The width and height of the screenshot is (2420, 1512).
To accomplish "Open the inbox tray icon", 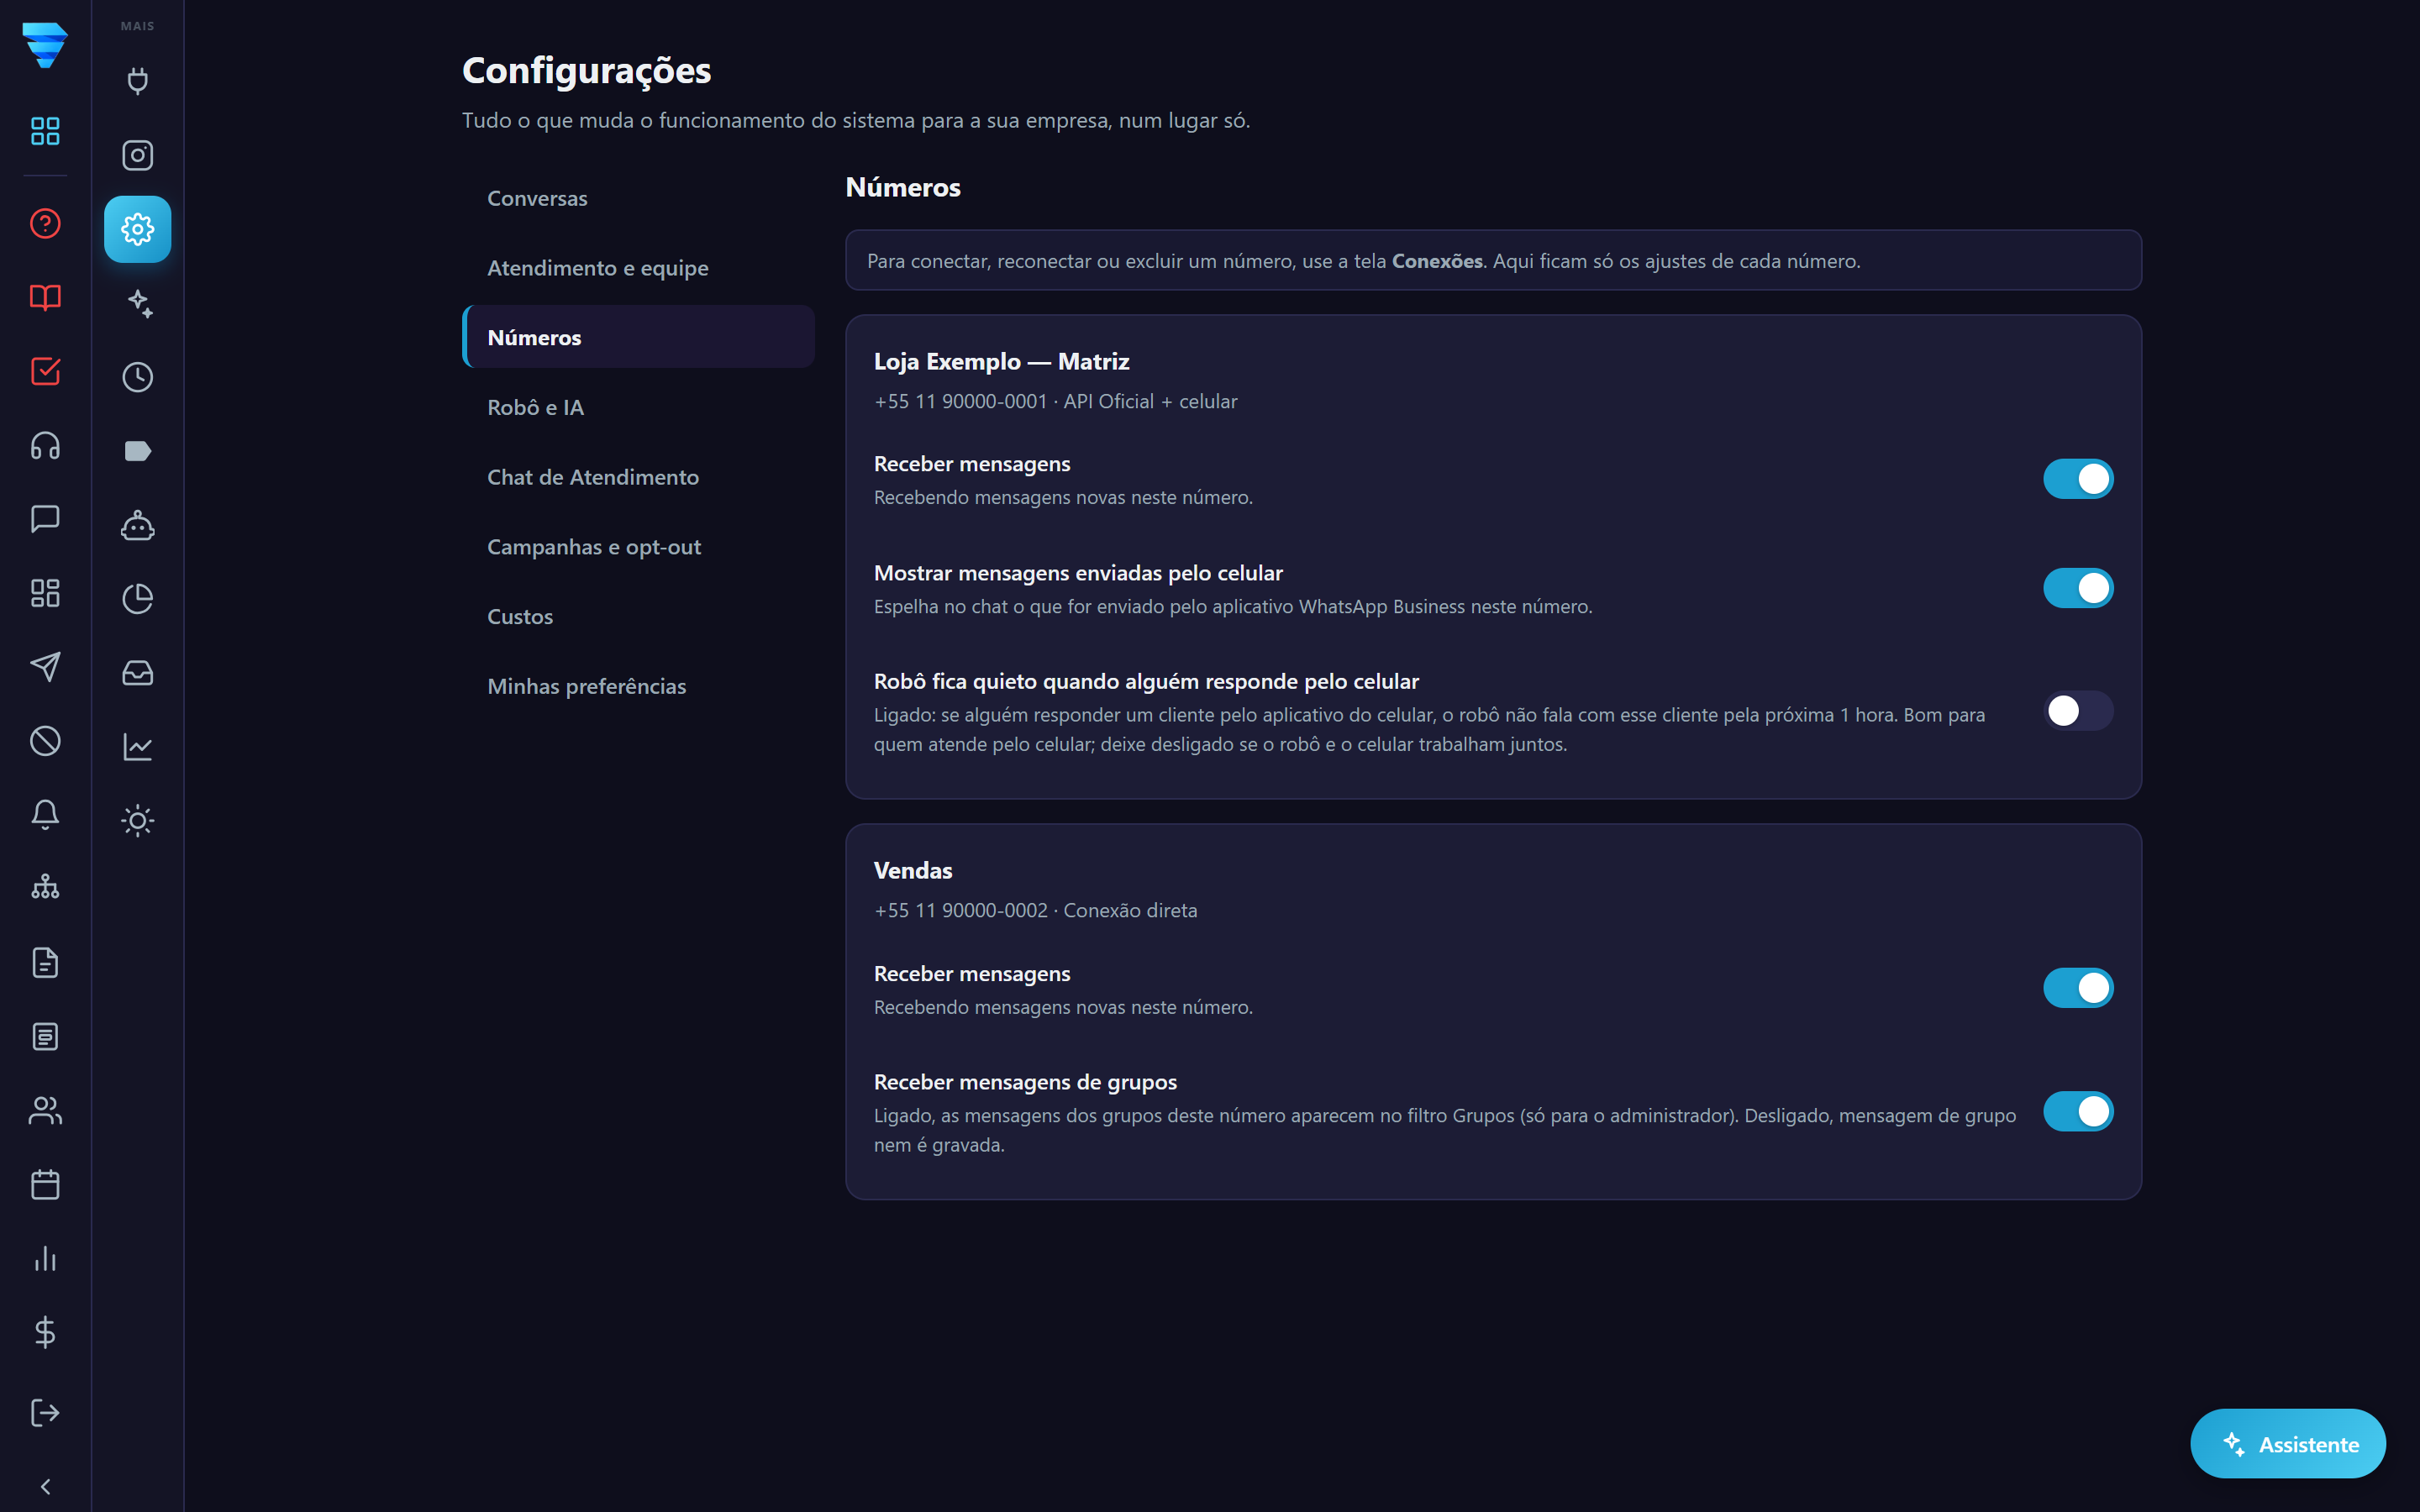I will pyautogui.click(x=138, y=673).
